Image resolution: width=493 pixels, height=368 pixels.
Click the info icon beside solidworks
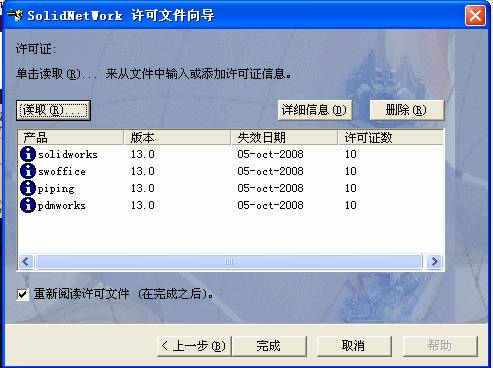28,154
